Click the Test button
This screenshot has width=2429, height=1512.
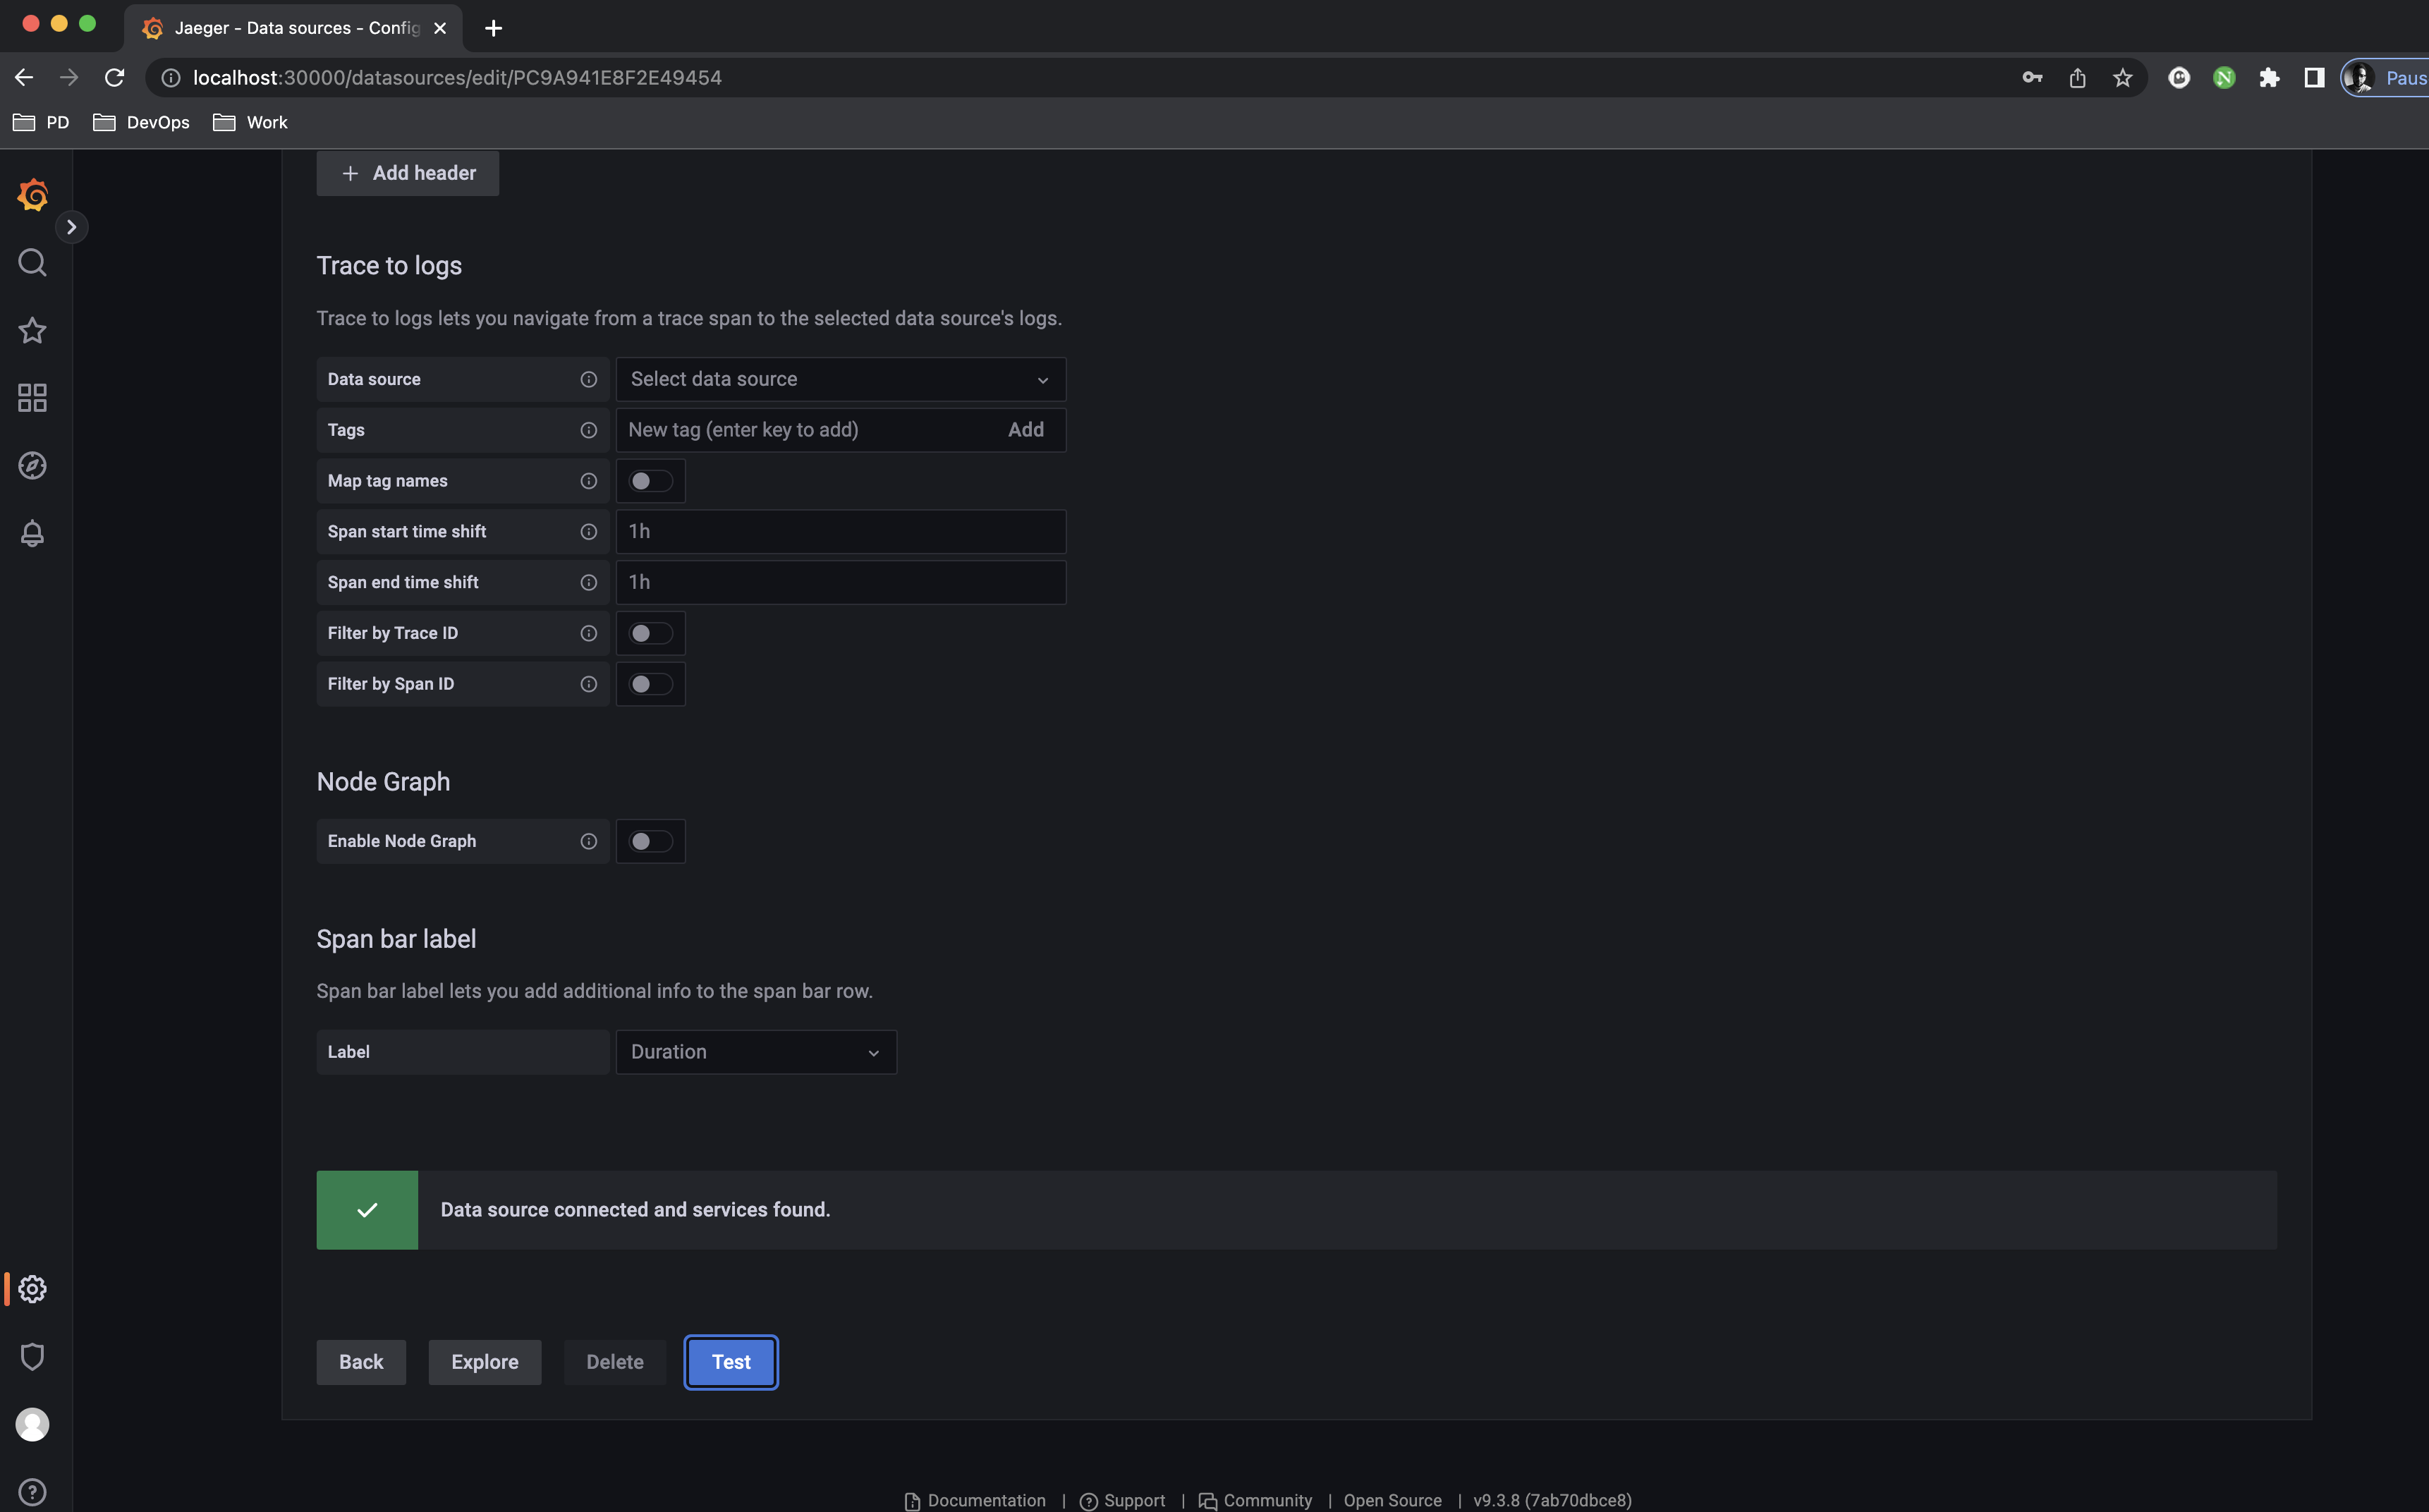coord(730,1362)
